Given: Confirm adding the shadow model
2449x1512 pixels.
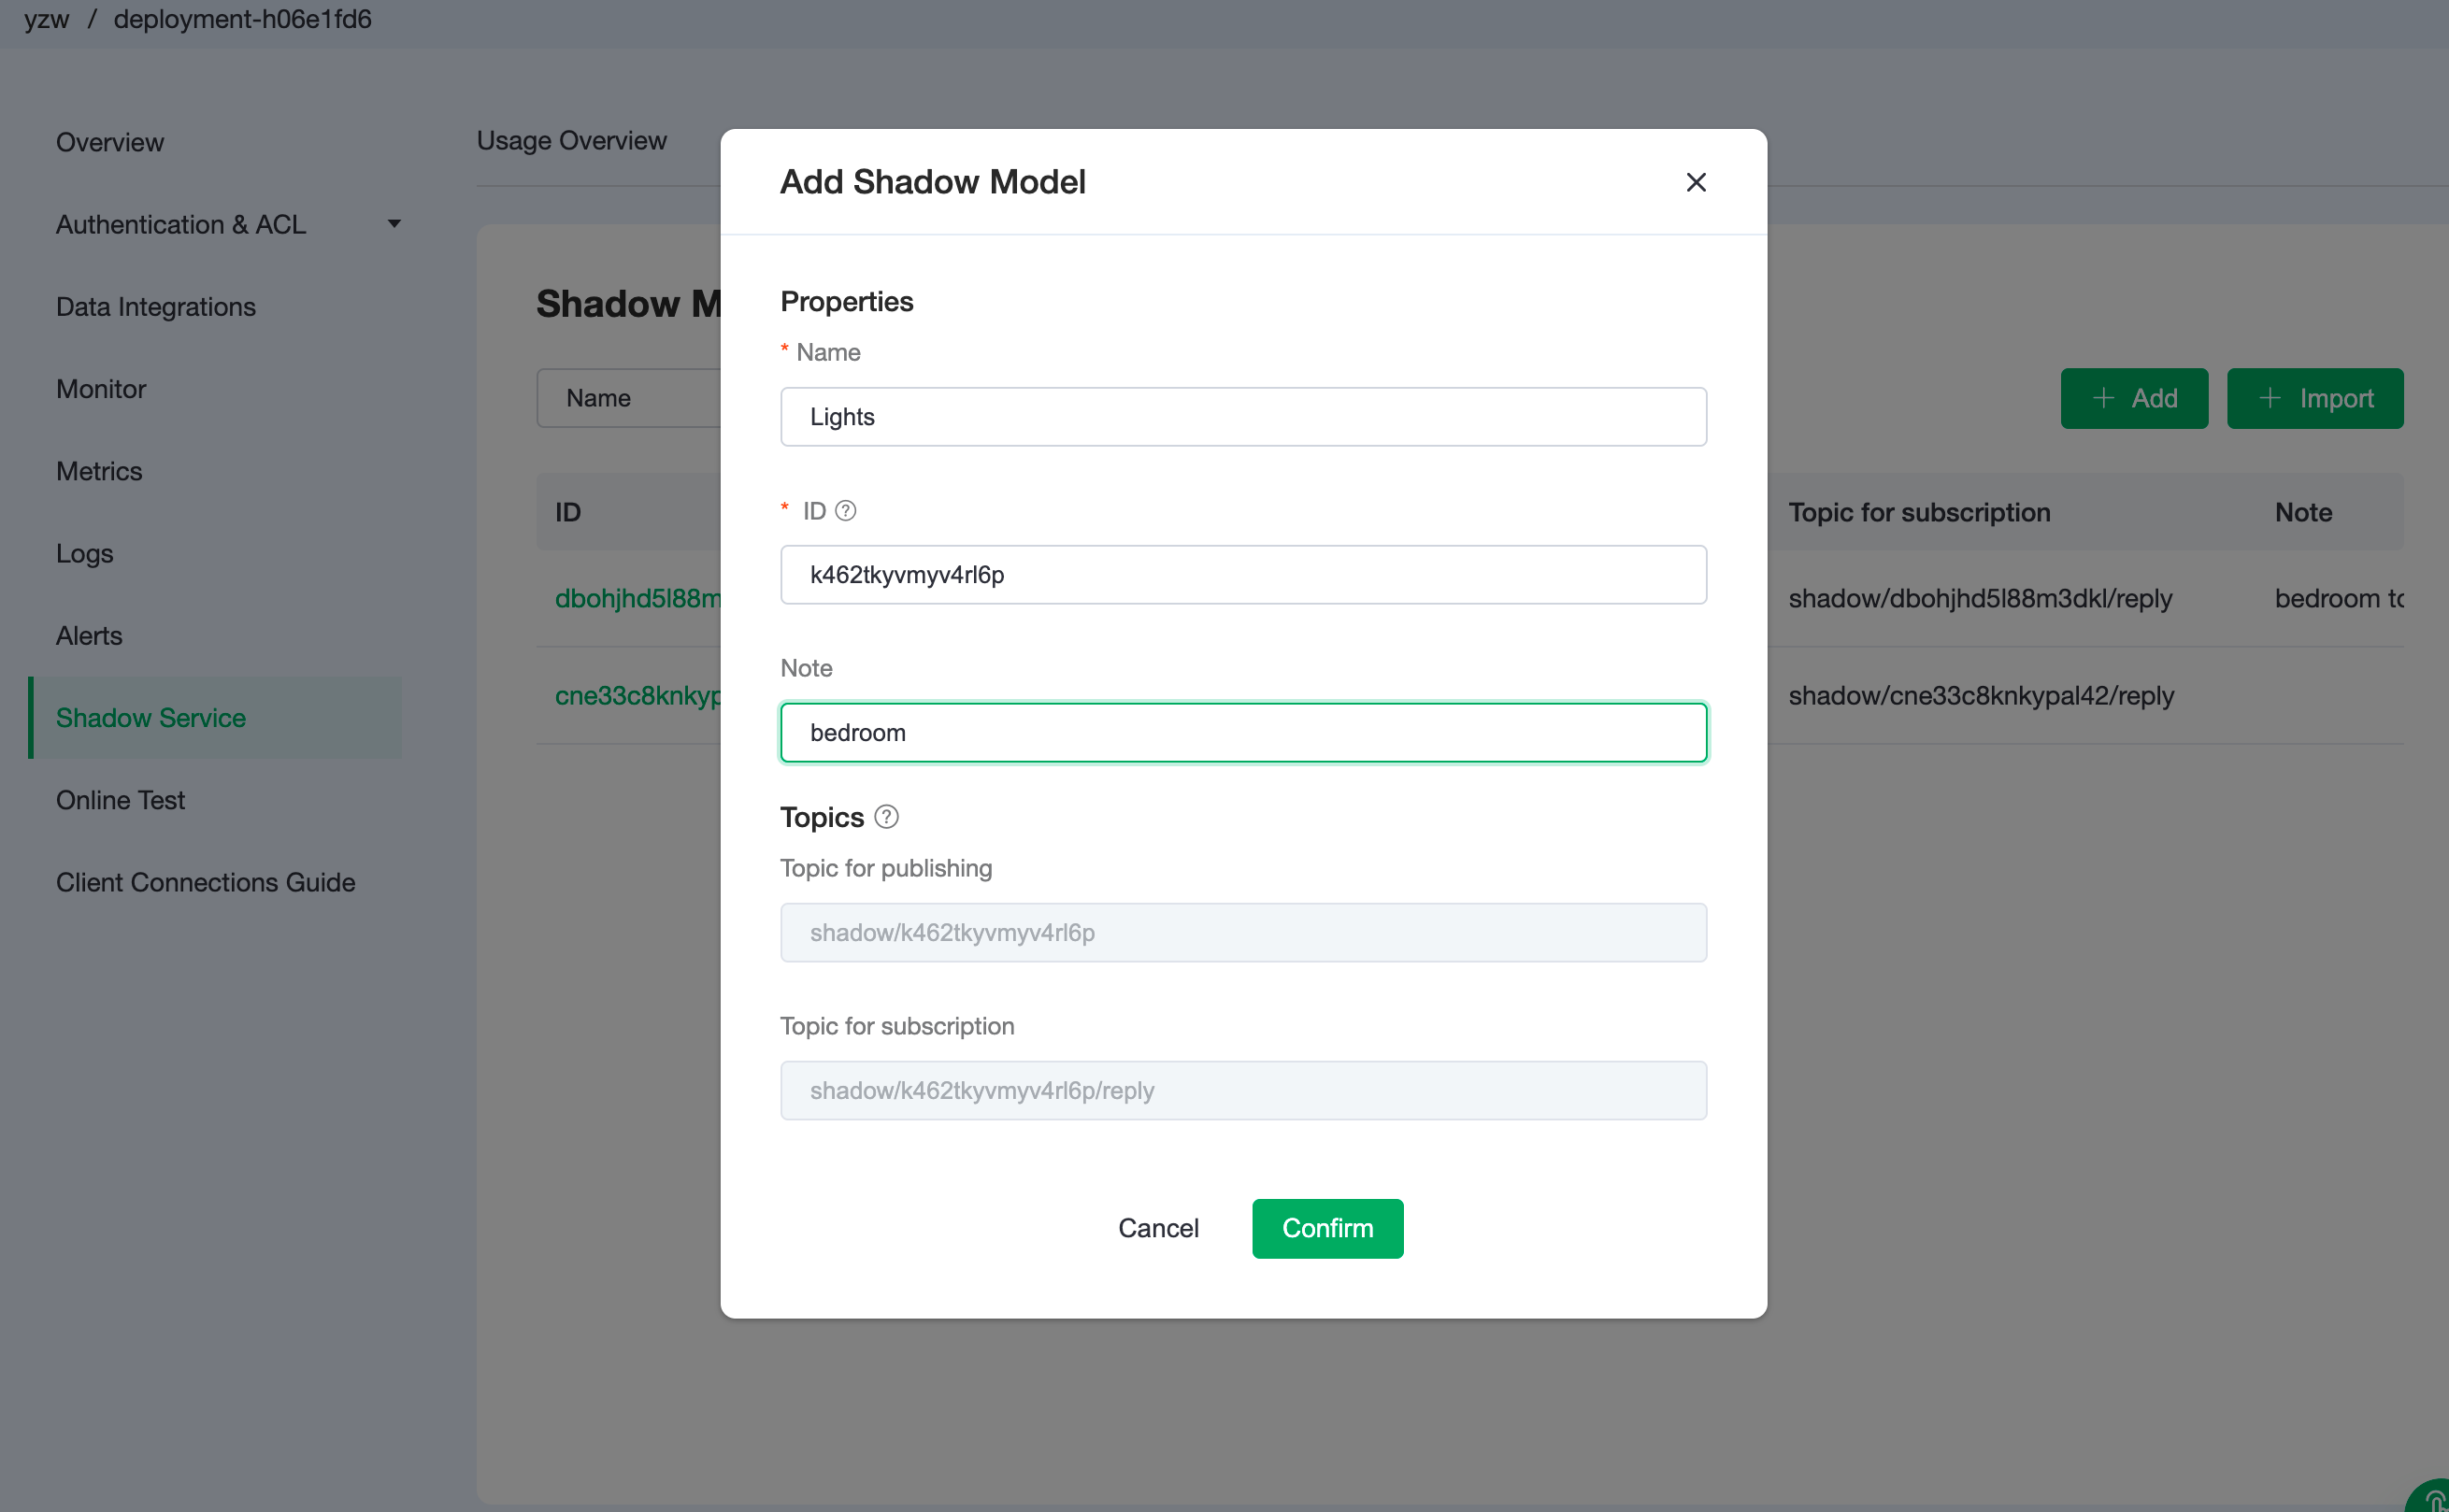Looking at the screenshot, I should (1327, 1228).
